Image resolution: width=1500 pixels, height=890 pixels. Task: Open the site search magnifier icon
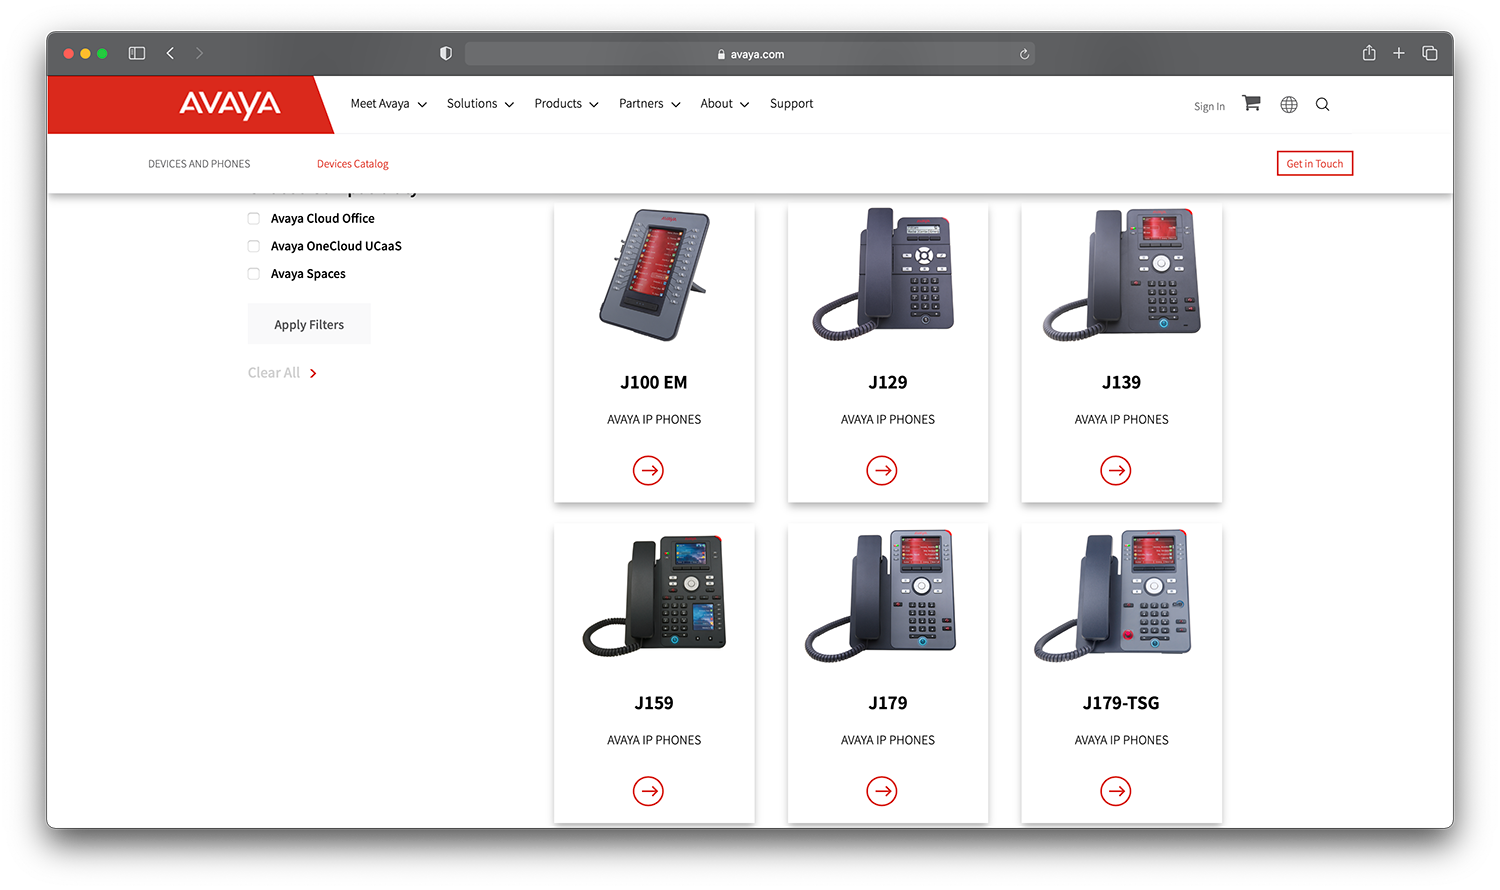1322,104
